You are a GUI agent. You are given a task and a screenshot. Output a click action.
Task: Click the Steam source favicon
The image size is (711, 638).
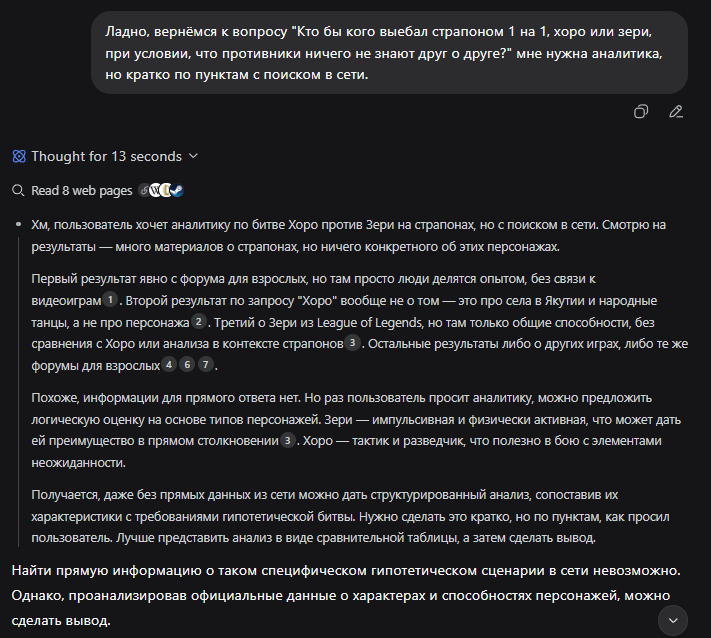[177, 190]
